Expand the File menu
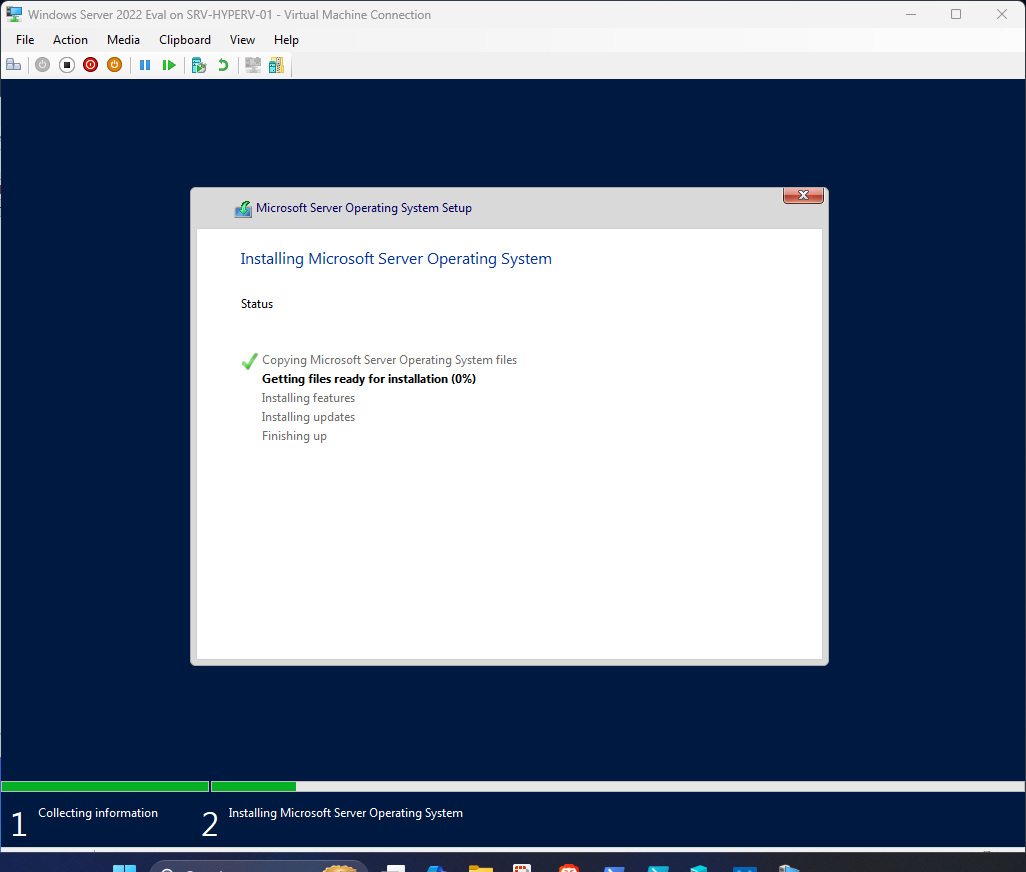 pyautogui.click(x=24, y=40)
